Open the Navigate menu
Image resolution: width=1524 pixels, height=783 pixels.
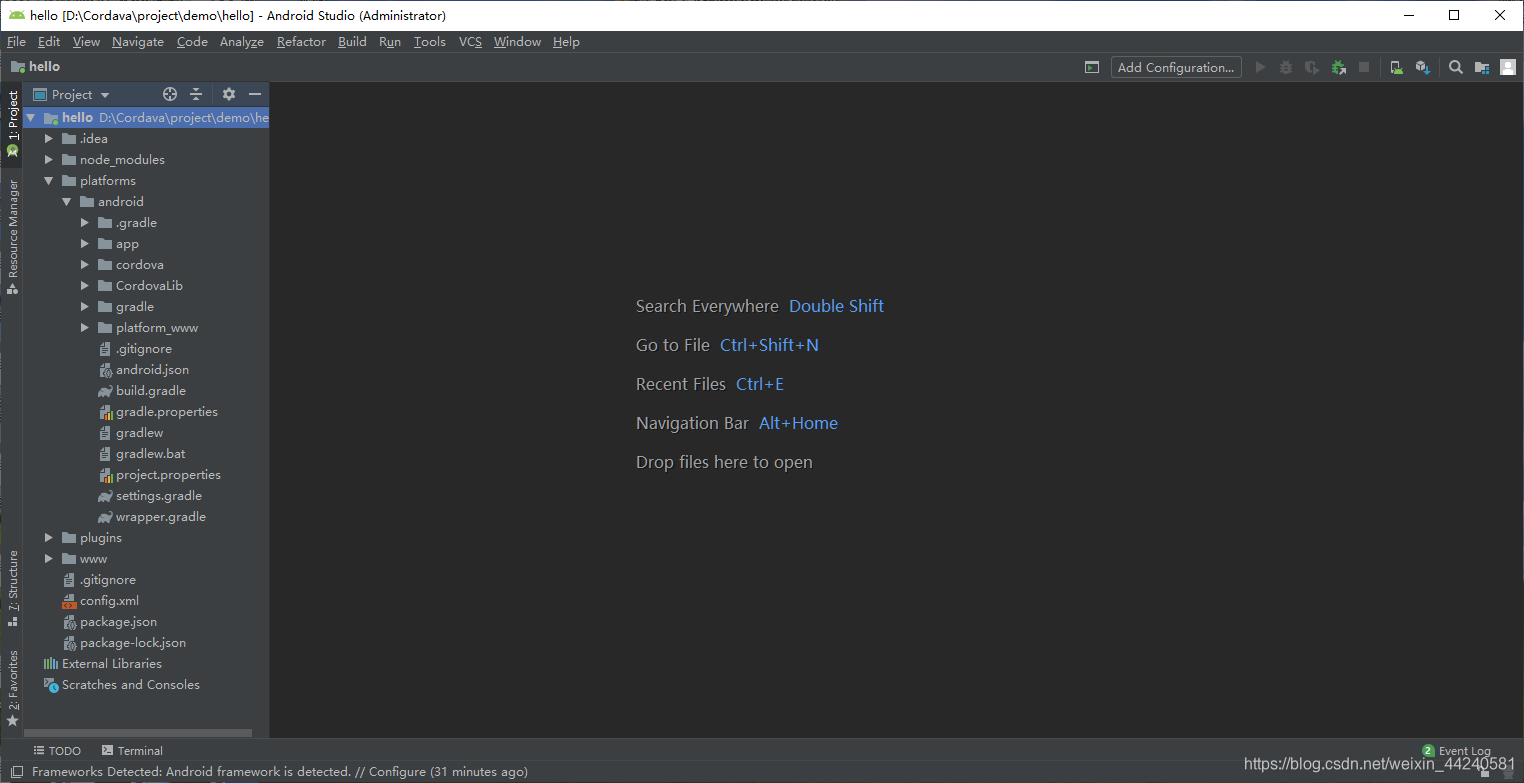coord(138,41)
